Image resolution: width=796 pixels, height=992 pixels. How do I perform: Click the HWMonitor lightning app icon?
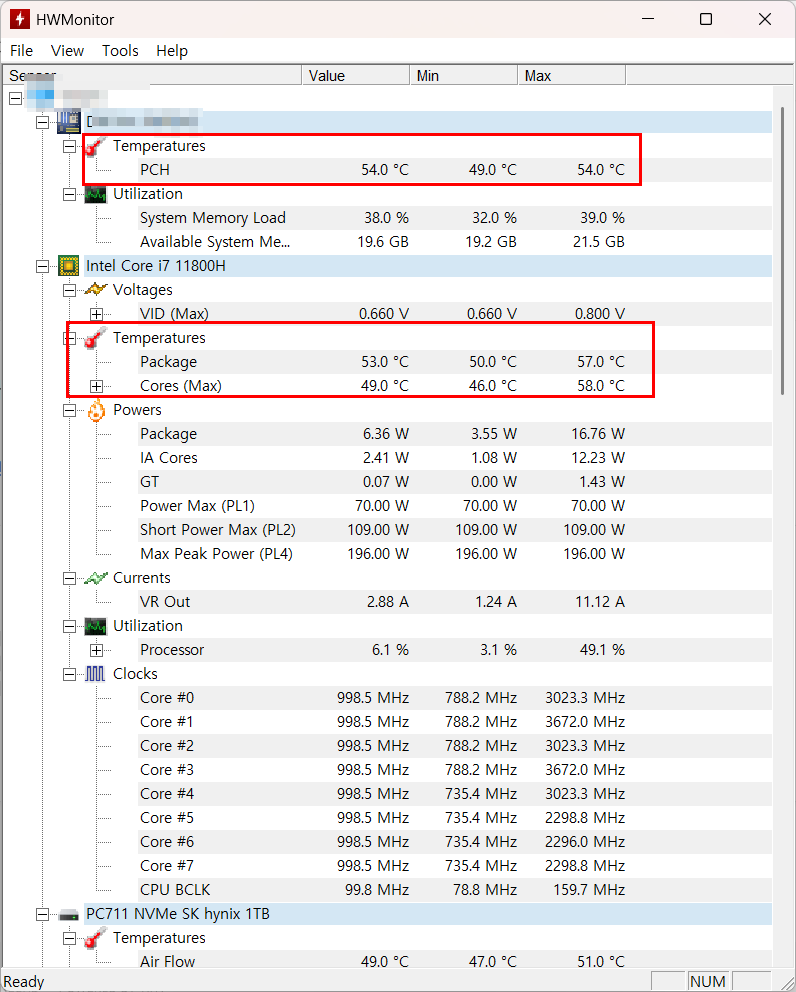click(x=20, y=19)
